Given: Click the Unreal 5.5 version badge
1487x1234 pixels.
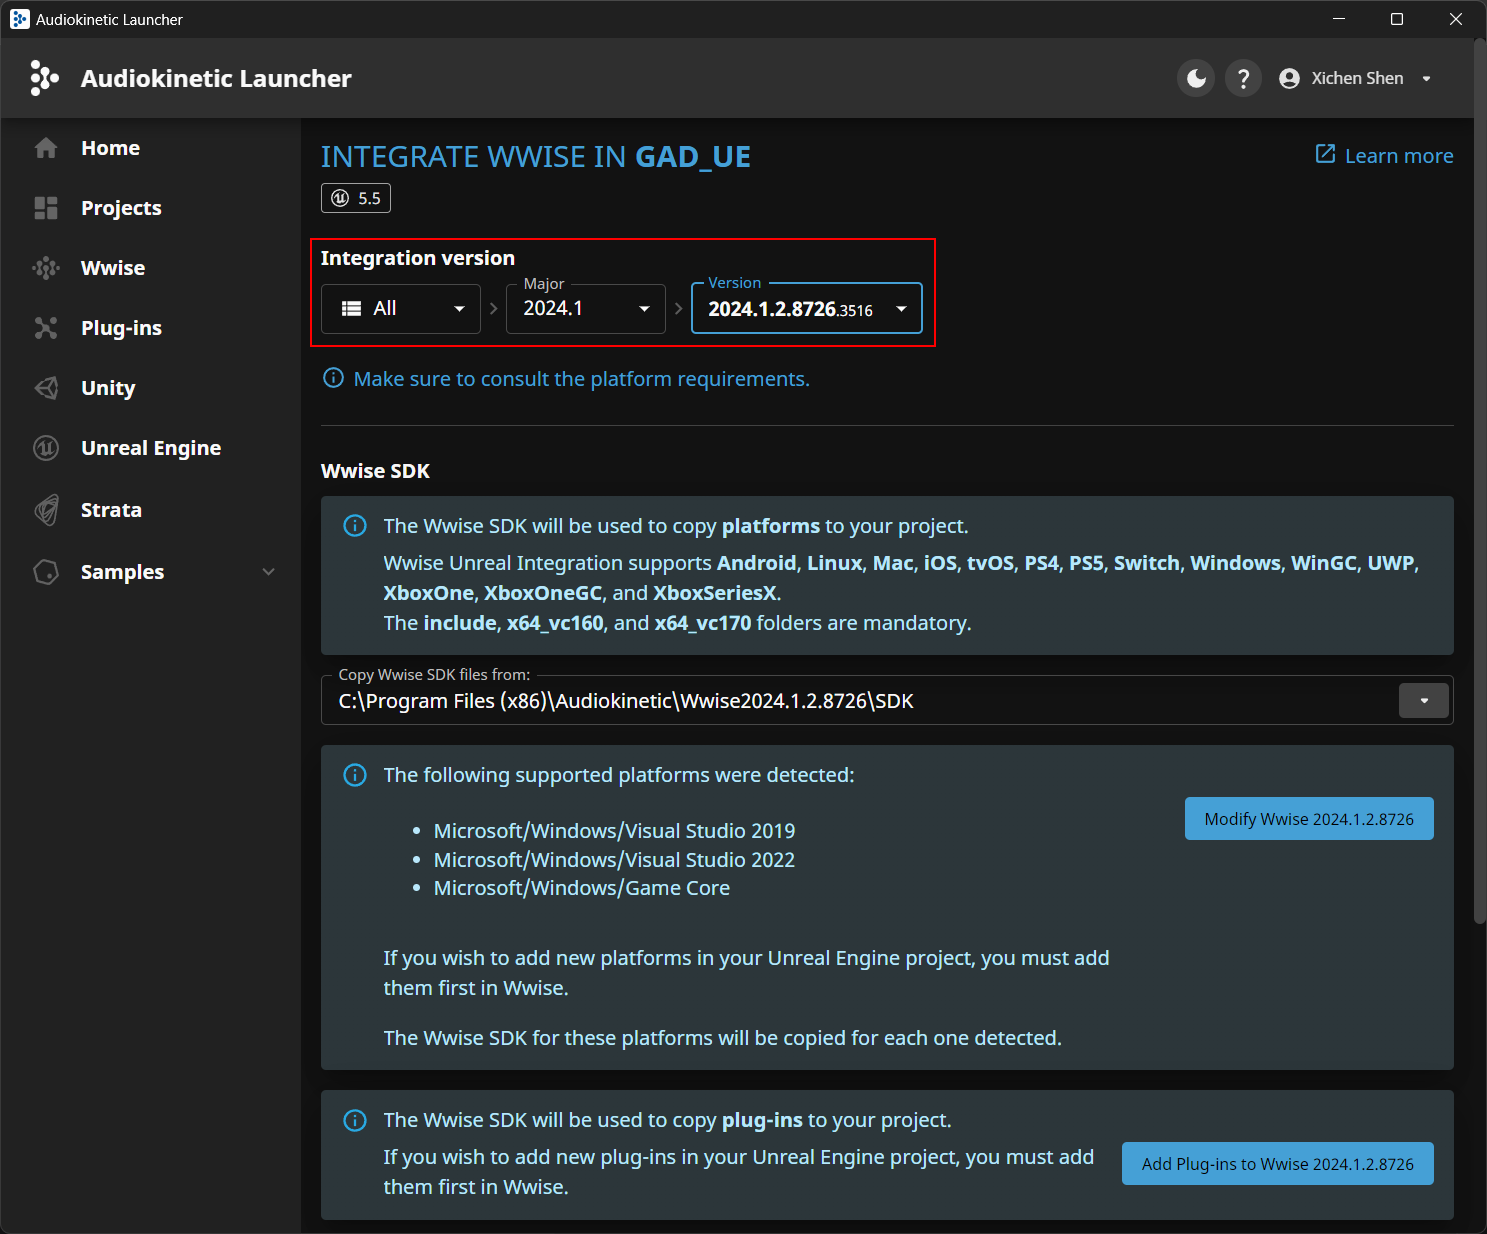Looking at the screenshot, I should pos(356,198).
